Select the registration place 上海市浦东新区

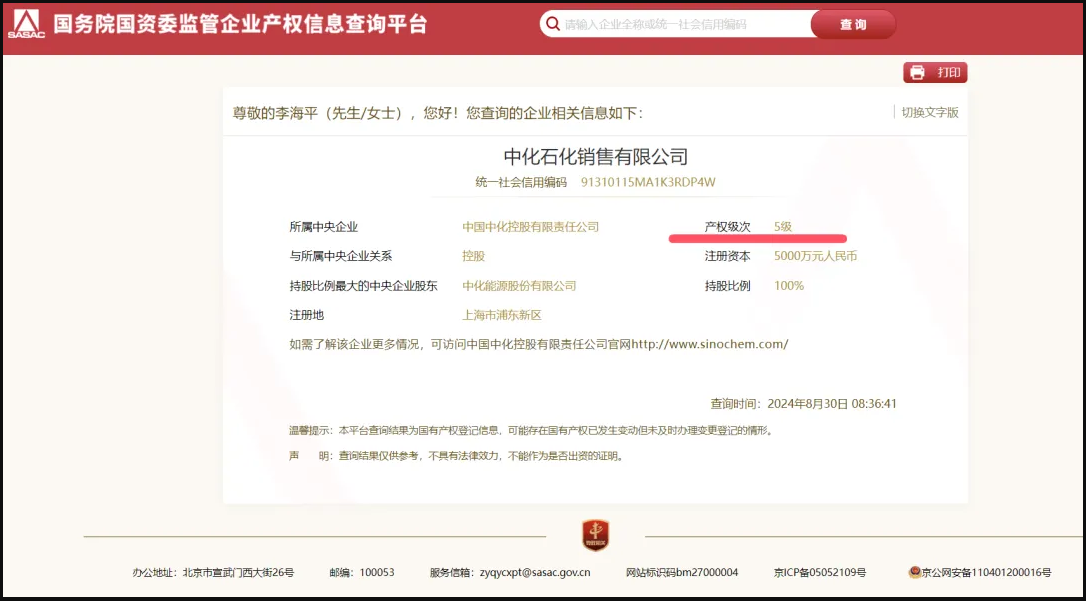coord(502,315)
